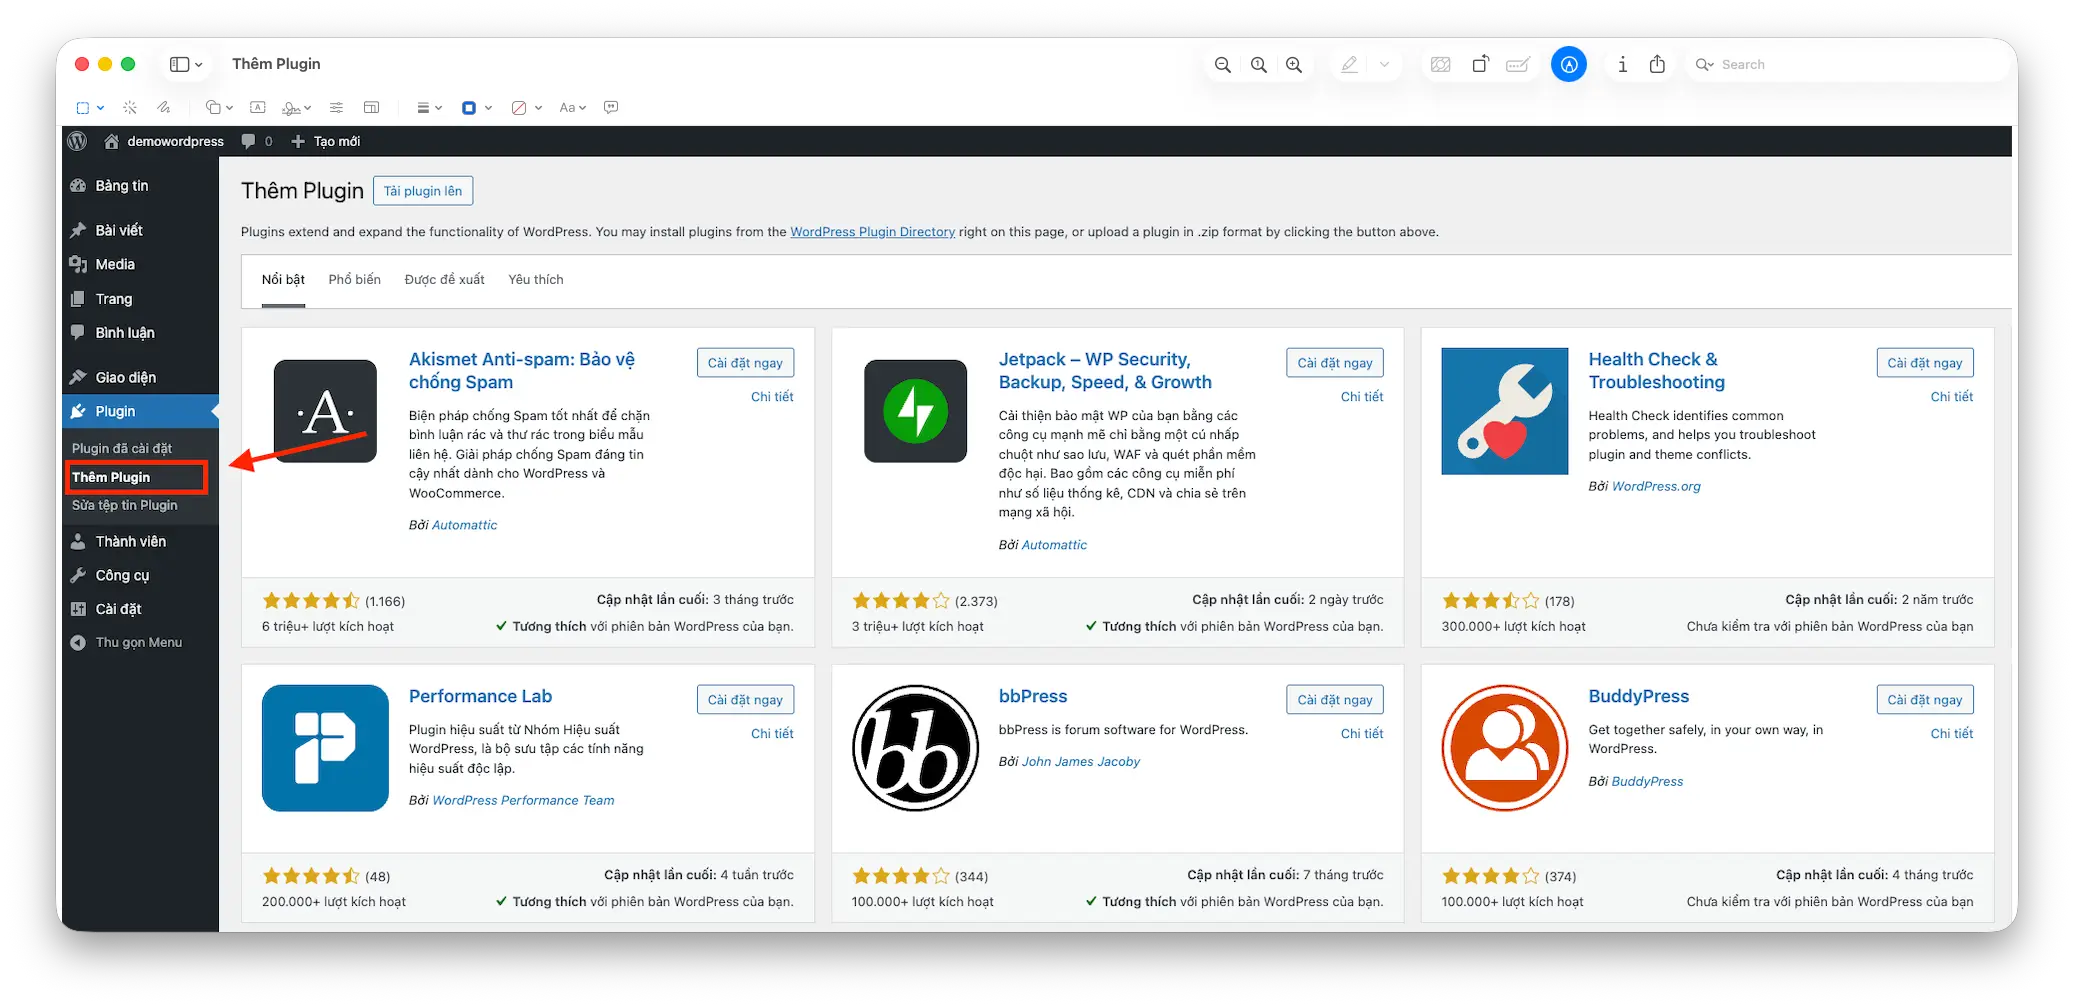Screen dimensions: 2074x1006
Task: Open image adjustments with the sliders icon
Action: (x=336, y=107)
